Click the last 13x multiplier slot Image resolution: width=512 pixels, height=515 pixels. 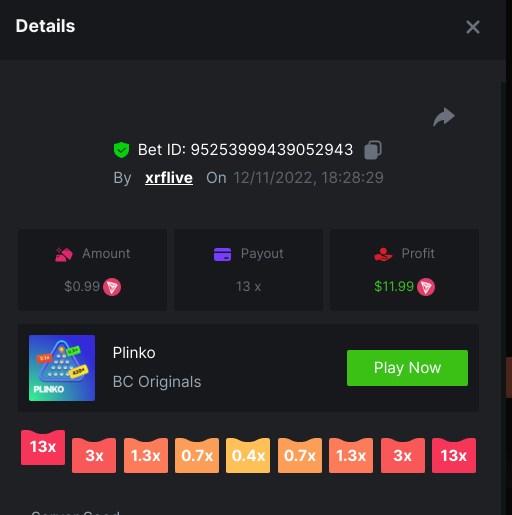point(454,455)
